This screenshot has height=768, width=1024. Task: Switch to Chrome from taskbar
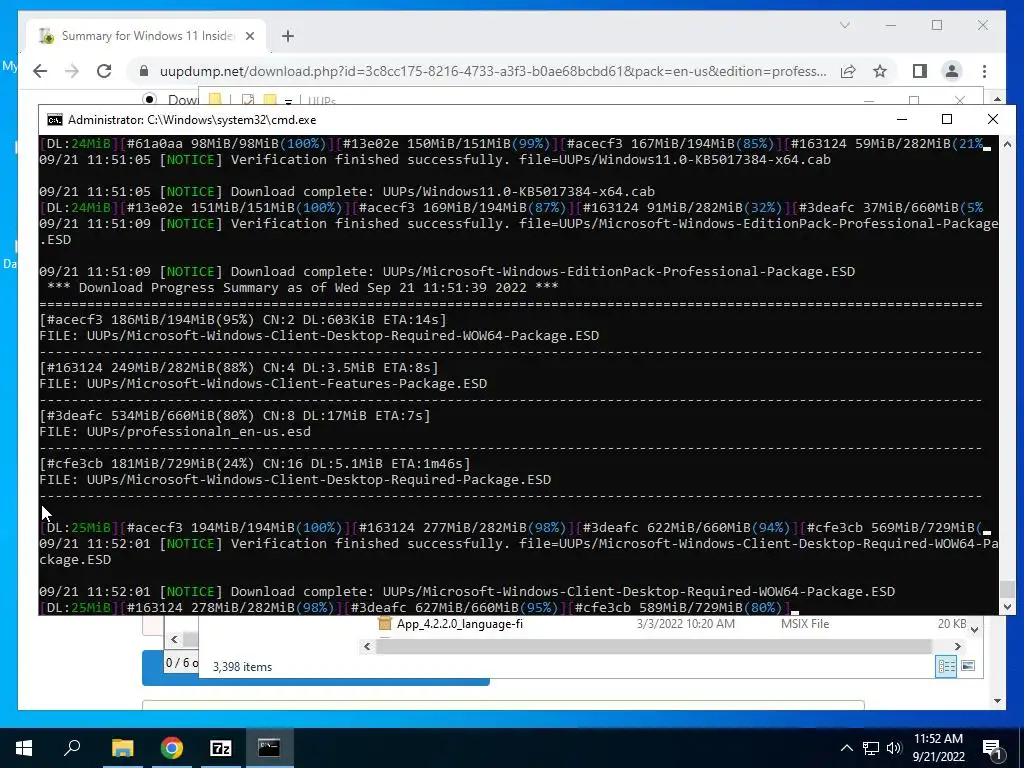tap(172, 748)
